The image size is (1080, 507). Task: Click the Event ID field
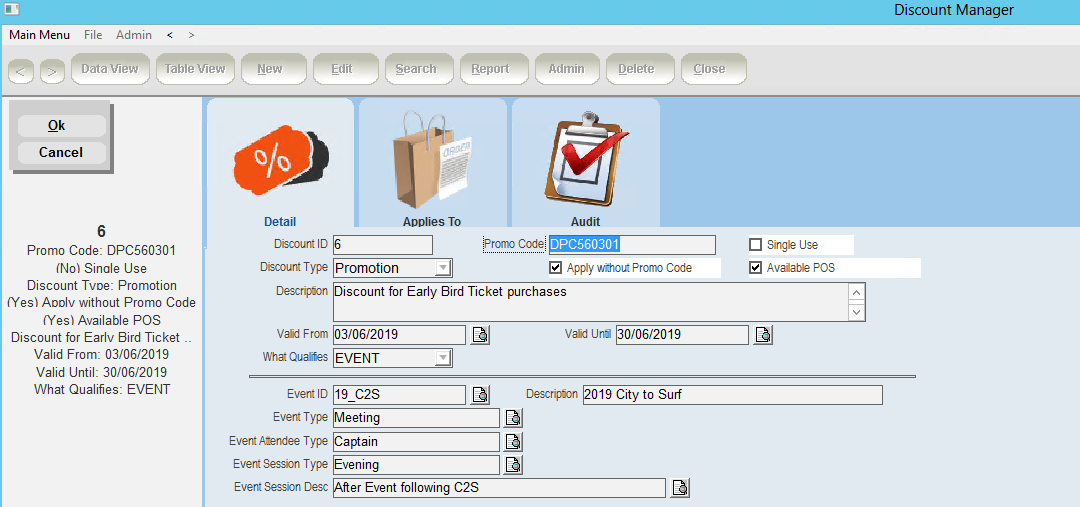pos(399,395)
